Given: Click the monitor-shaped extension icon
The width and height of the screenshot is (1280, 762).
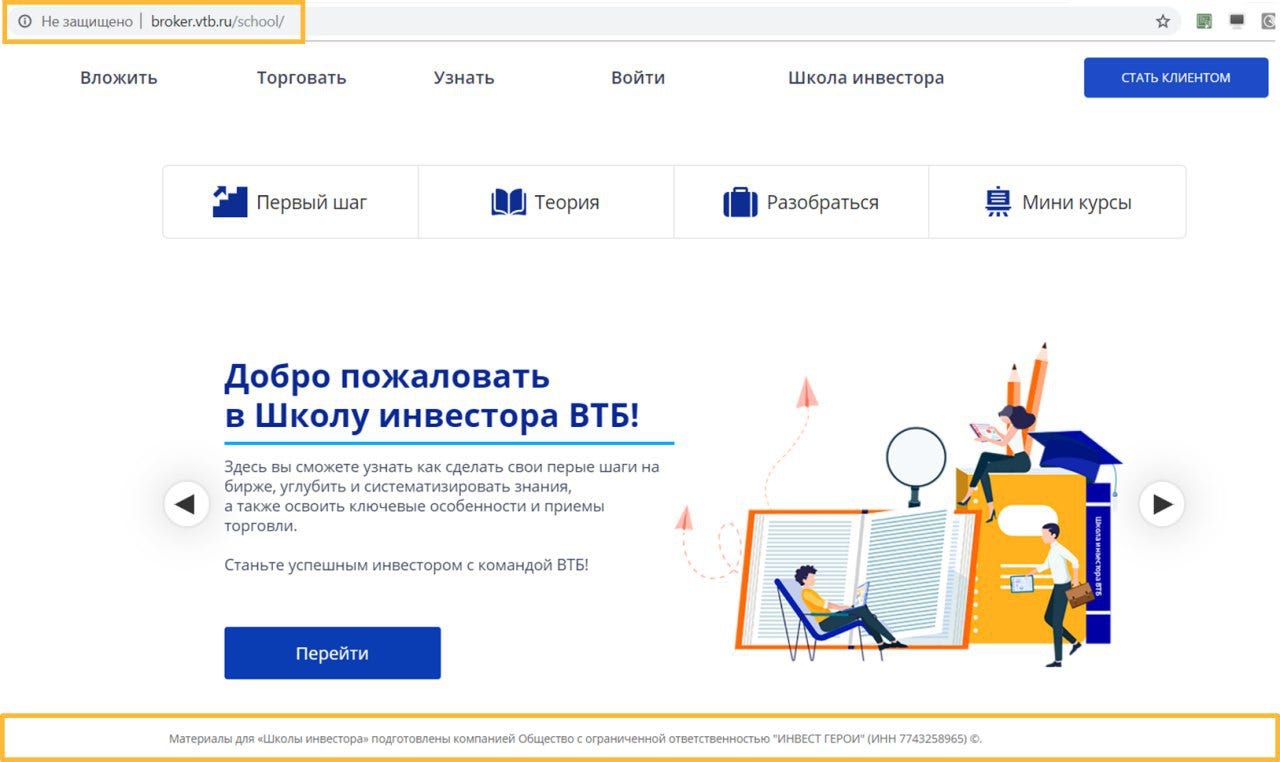Looking at the screenshot, I should click(1236, 21).
